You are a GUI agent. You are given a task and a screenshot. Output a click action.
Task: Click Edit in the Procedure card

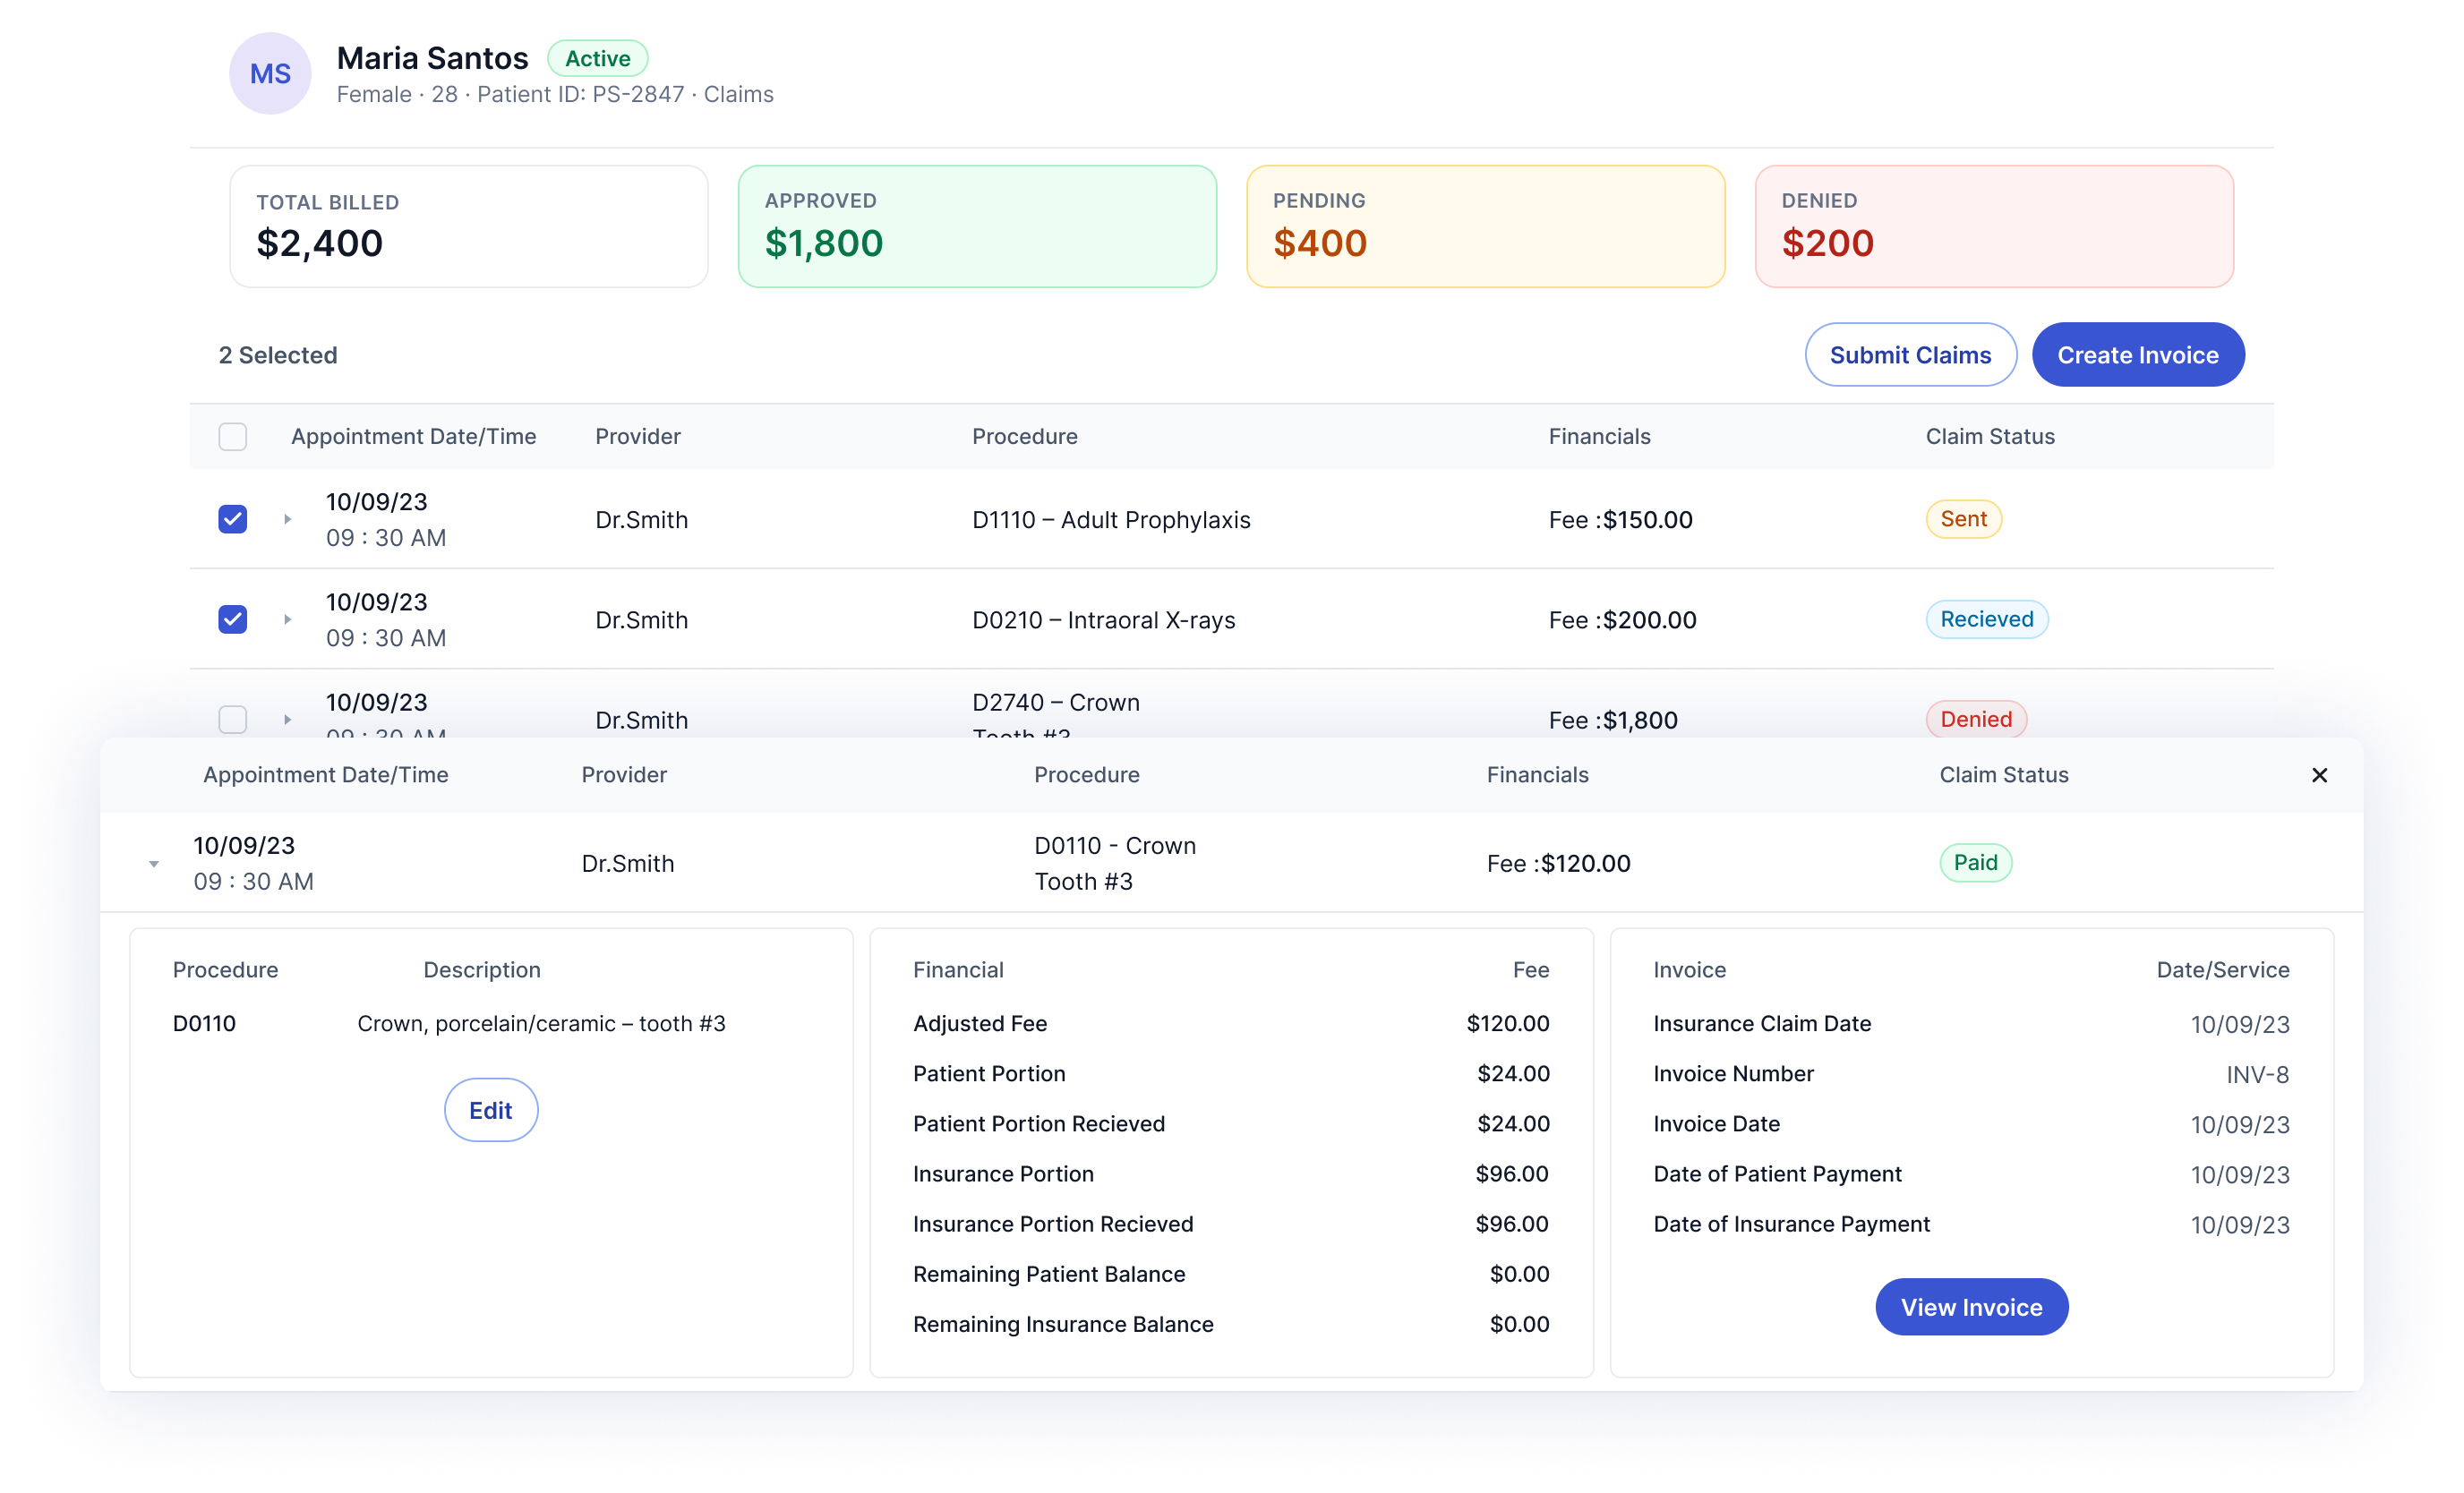pyautogui.click(x=491, y=1110)
